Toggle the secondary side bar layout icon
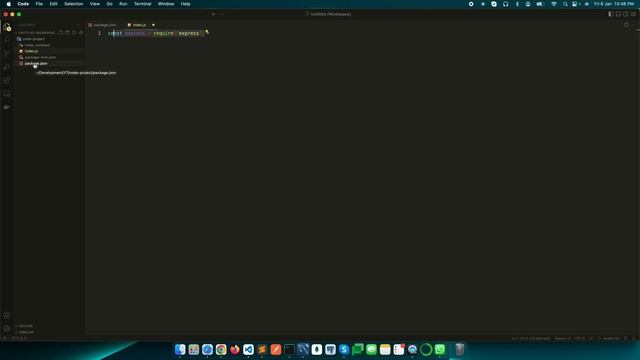This screenshot has width=640, height=360. (626, 14)
